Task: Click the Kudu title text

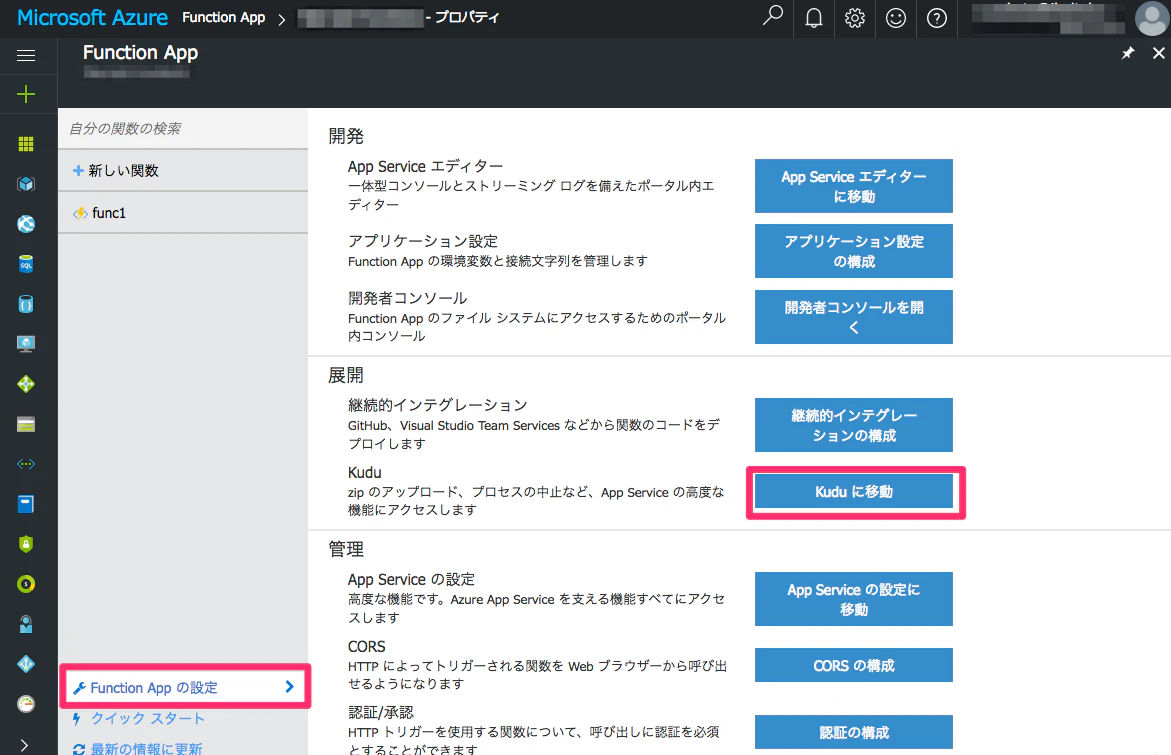Action: point(364,472)
